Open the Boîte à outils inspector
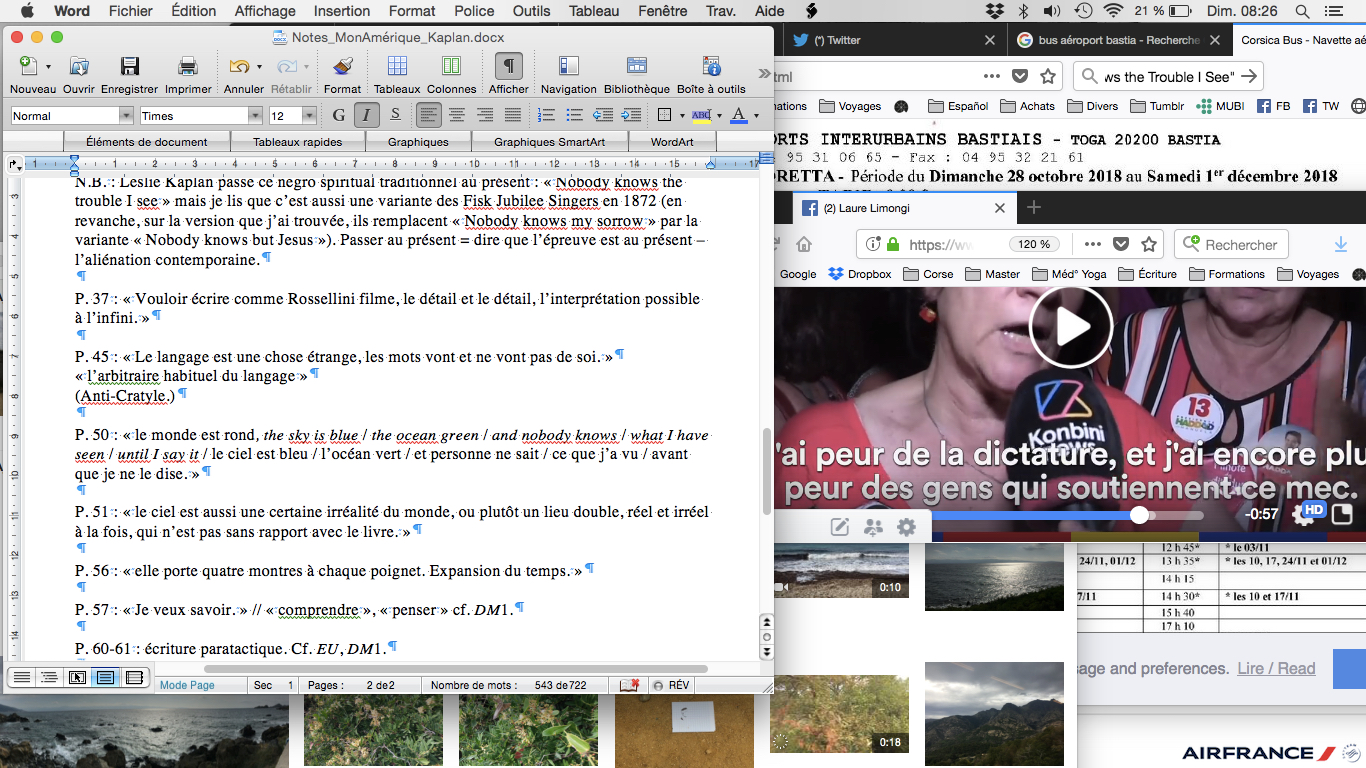Image resolution: width=1366 pixels, height=768 pixels. (x=711, y=67)
